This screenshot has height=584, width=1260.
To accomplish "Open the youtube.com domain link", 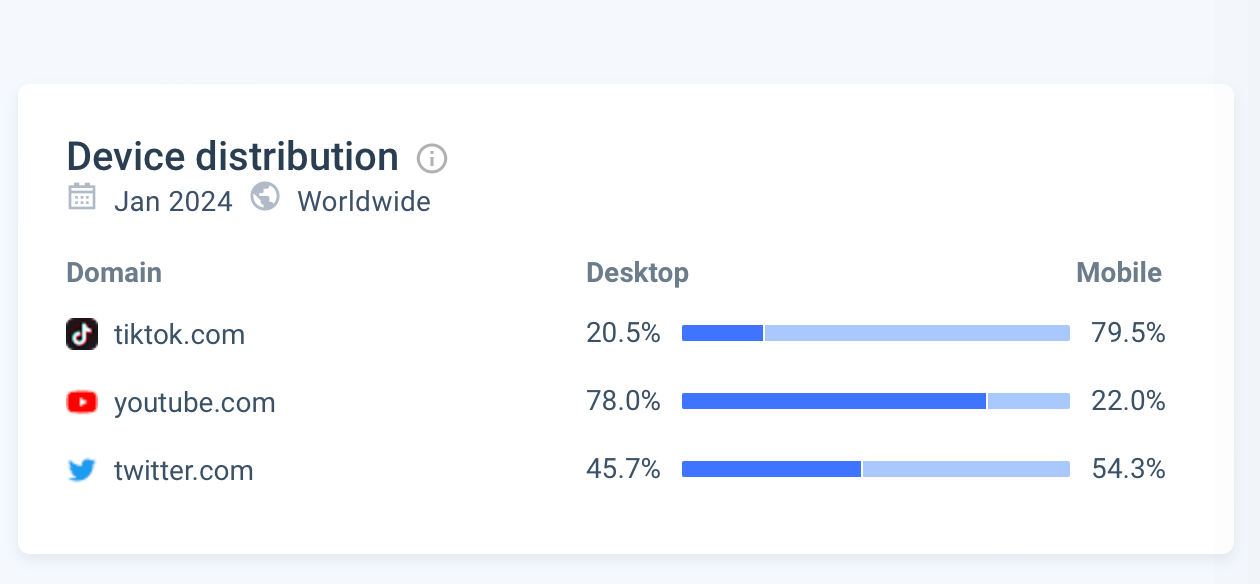I will coord(194,403).
